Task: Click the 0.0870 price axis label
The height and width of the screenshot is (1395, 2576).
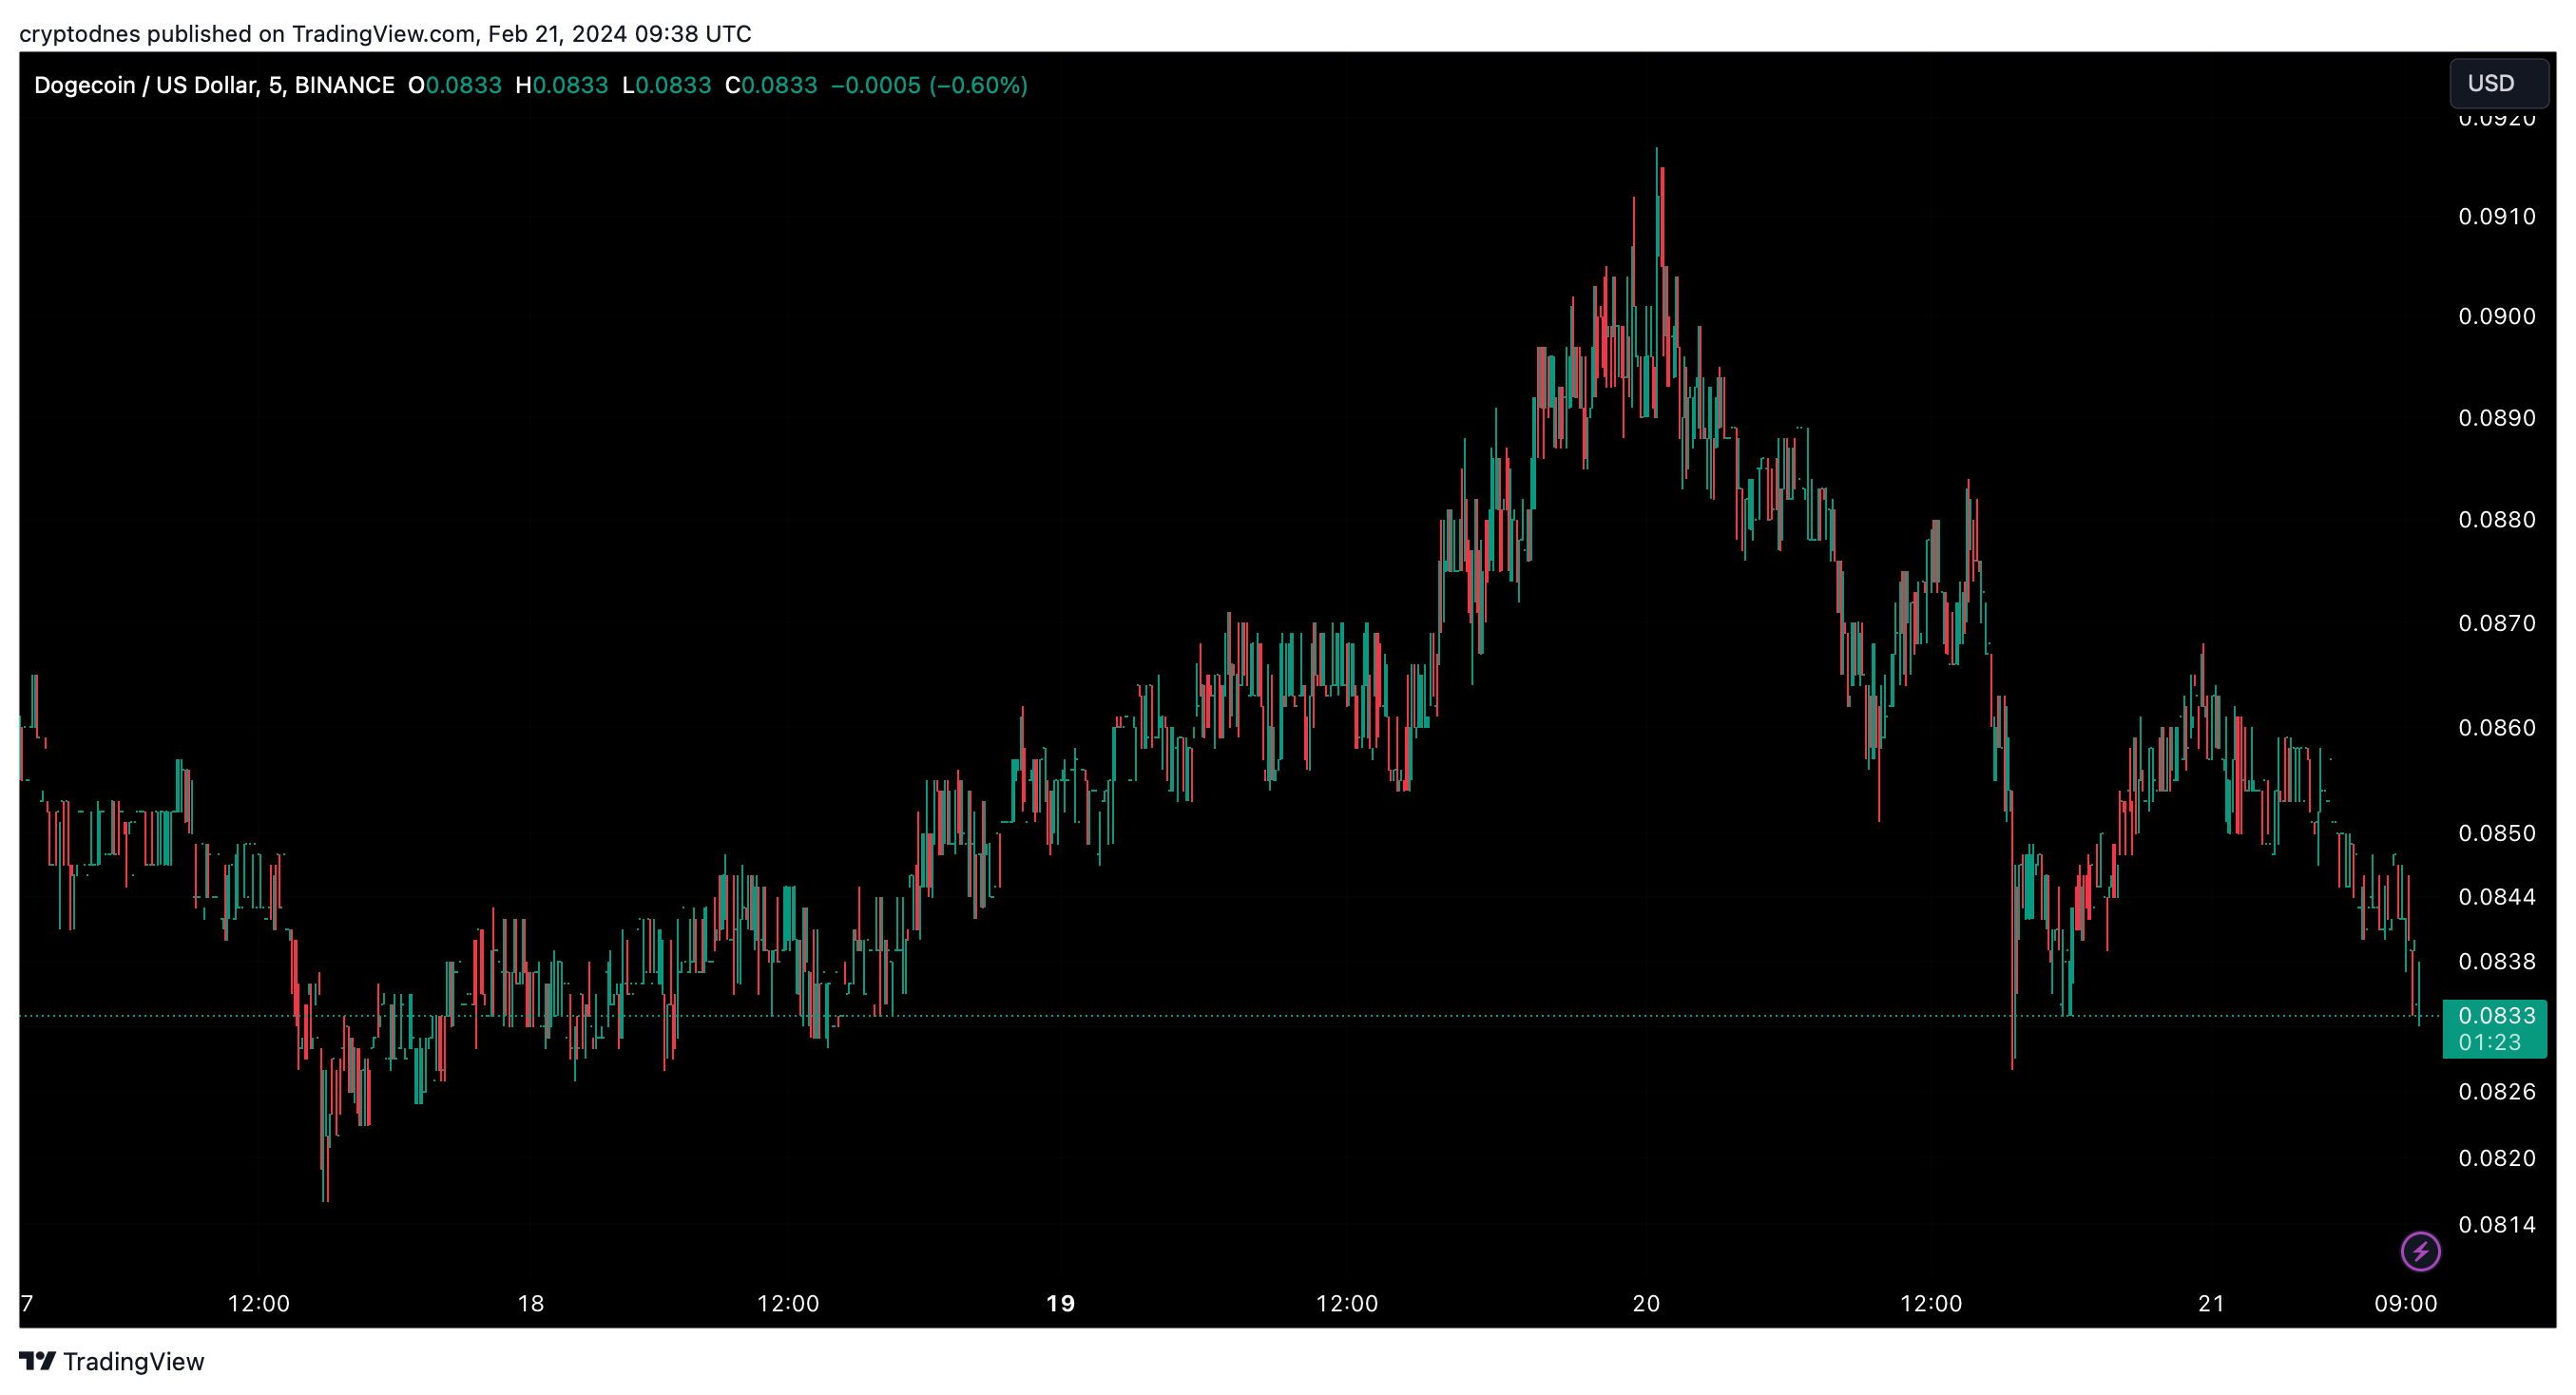Action: click(2496, 623)
